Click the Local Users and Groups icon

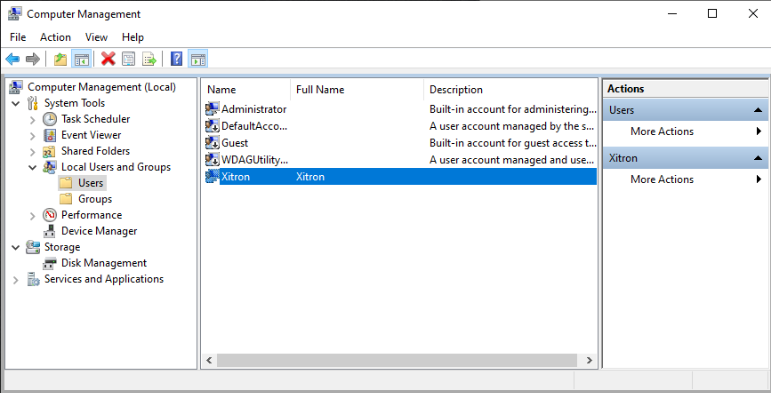50,167
